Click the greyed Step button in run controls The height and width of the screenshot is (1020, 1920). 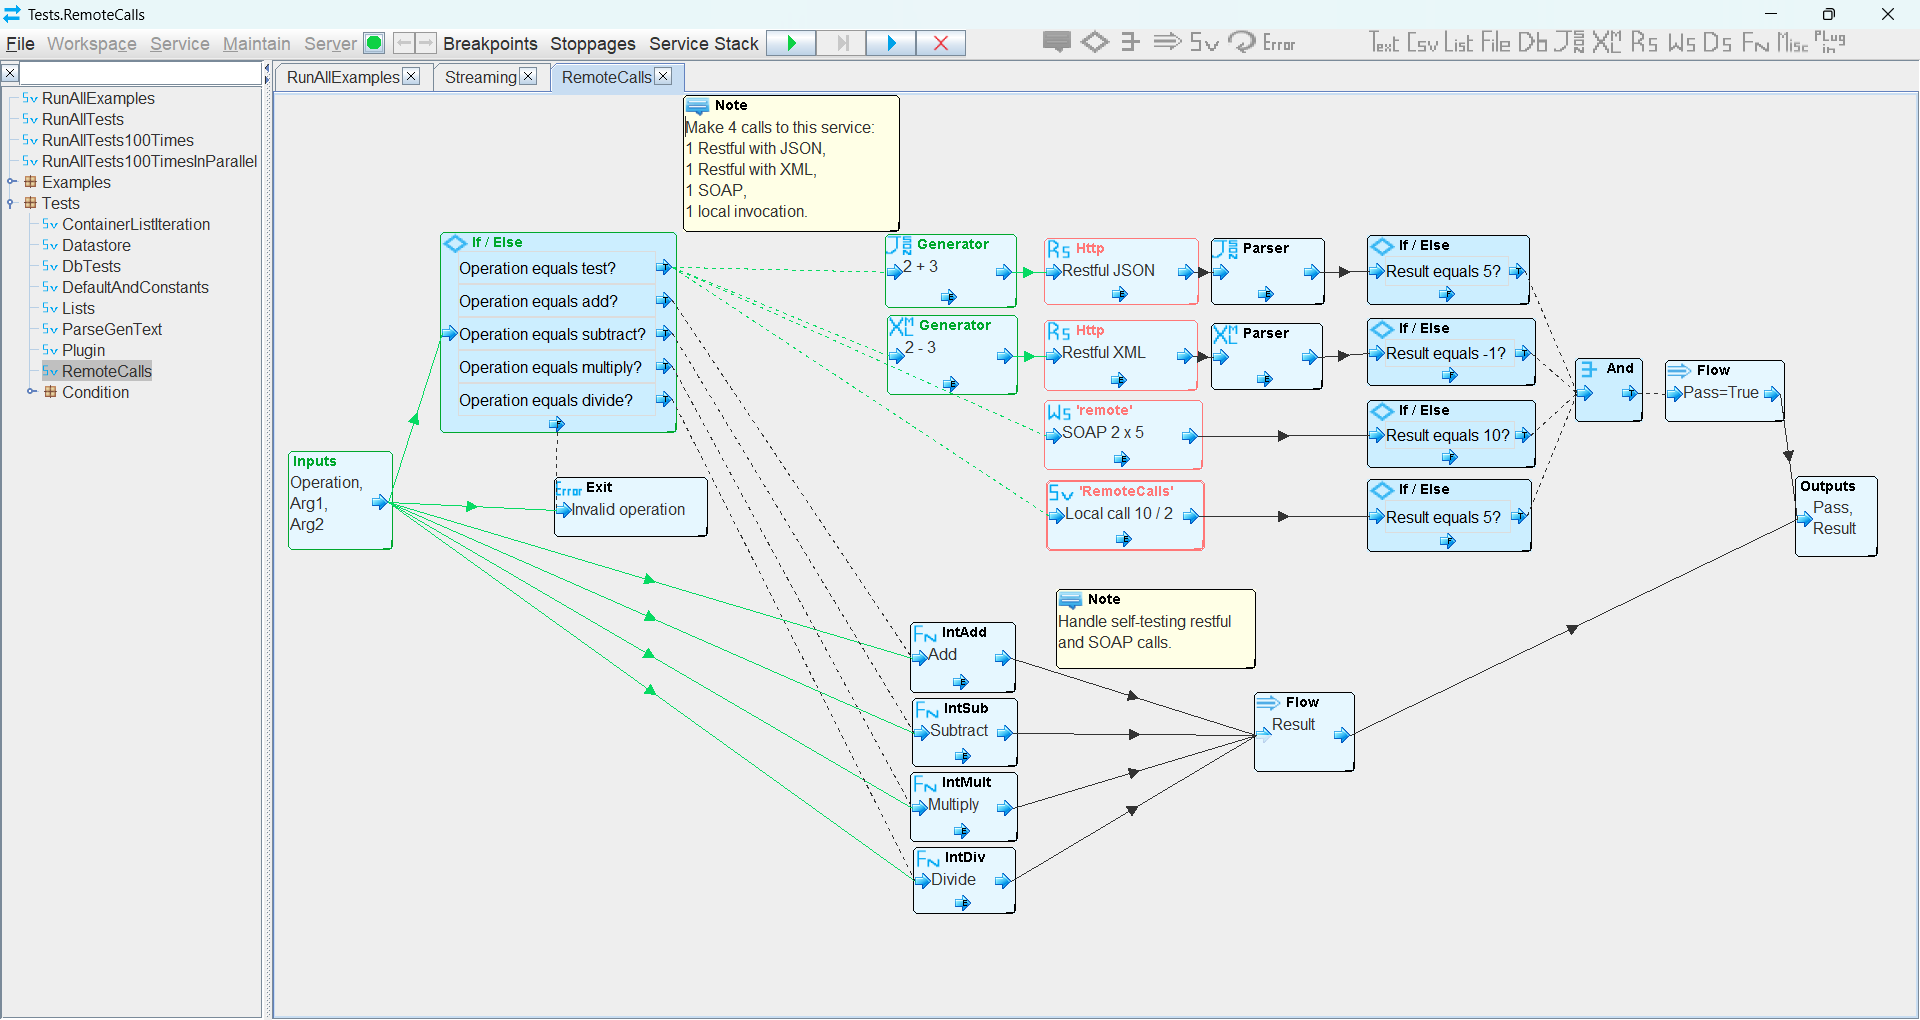842,43
